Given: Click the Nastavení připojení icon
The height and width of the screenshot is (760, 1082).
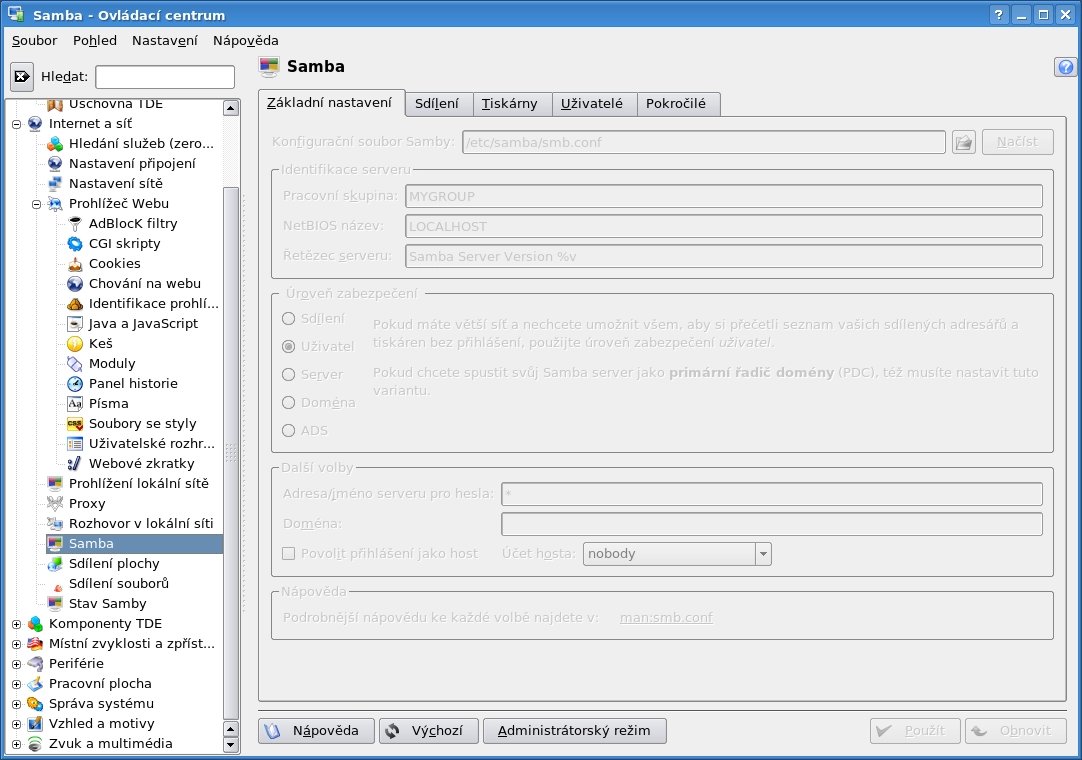Looking at the screenshot, I should [x=55, y=164].
